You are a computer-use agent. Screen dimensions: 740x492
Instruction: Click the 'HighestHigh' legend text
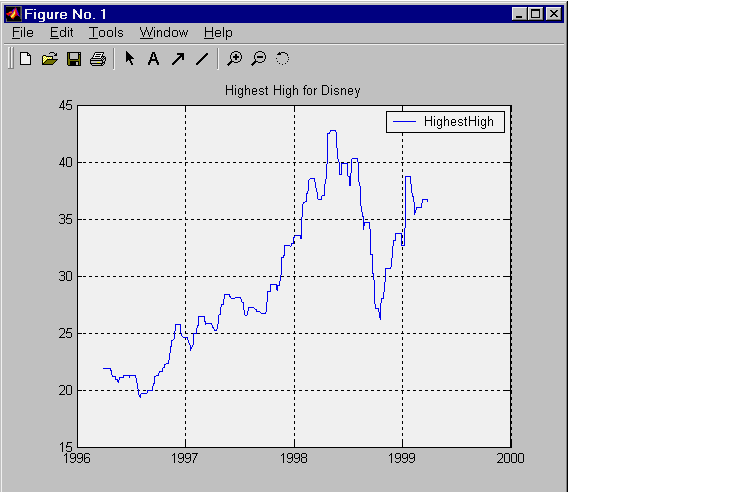point(459,122)
